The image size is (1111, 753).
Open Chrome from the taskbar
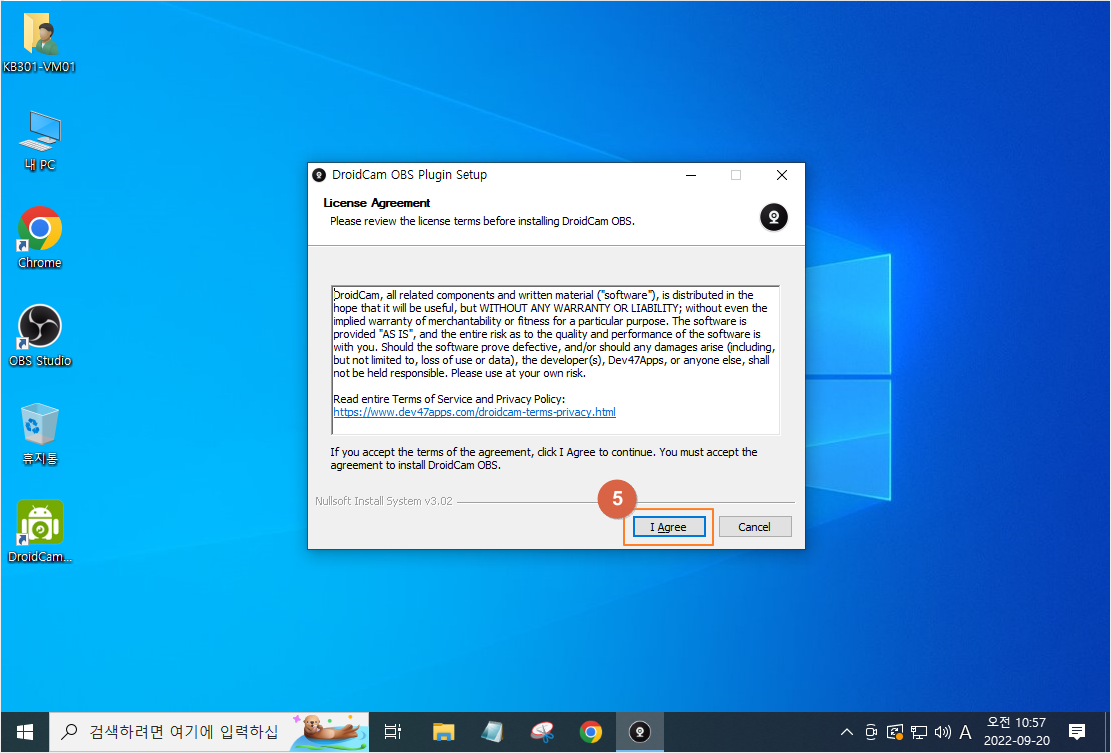click(591, 732)
